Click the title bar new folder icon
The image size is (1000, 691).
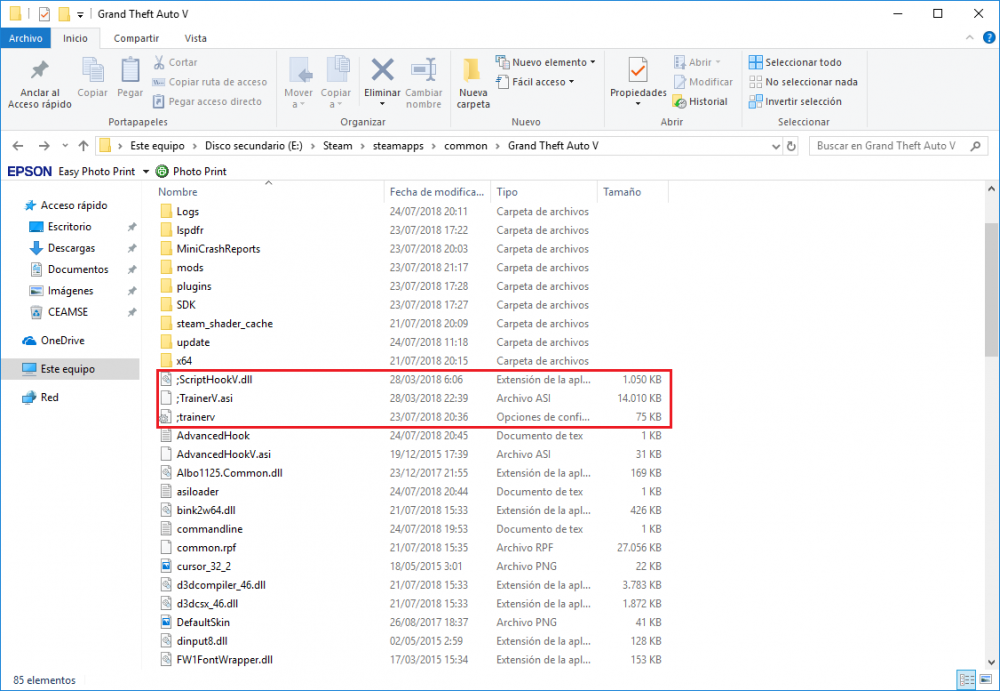64,14
